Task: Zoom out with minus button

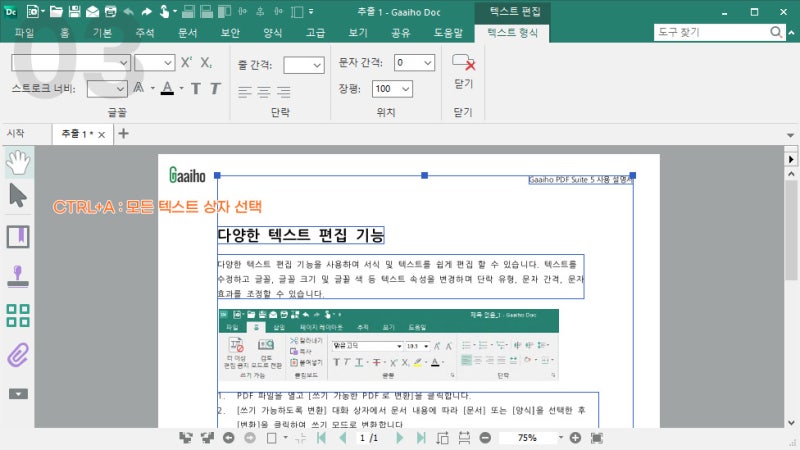Action: (x=485, y=438)
